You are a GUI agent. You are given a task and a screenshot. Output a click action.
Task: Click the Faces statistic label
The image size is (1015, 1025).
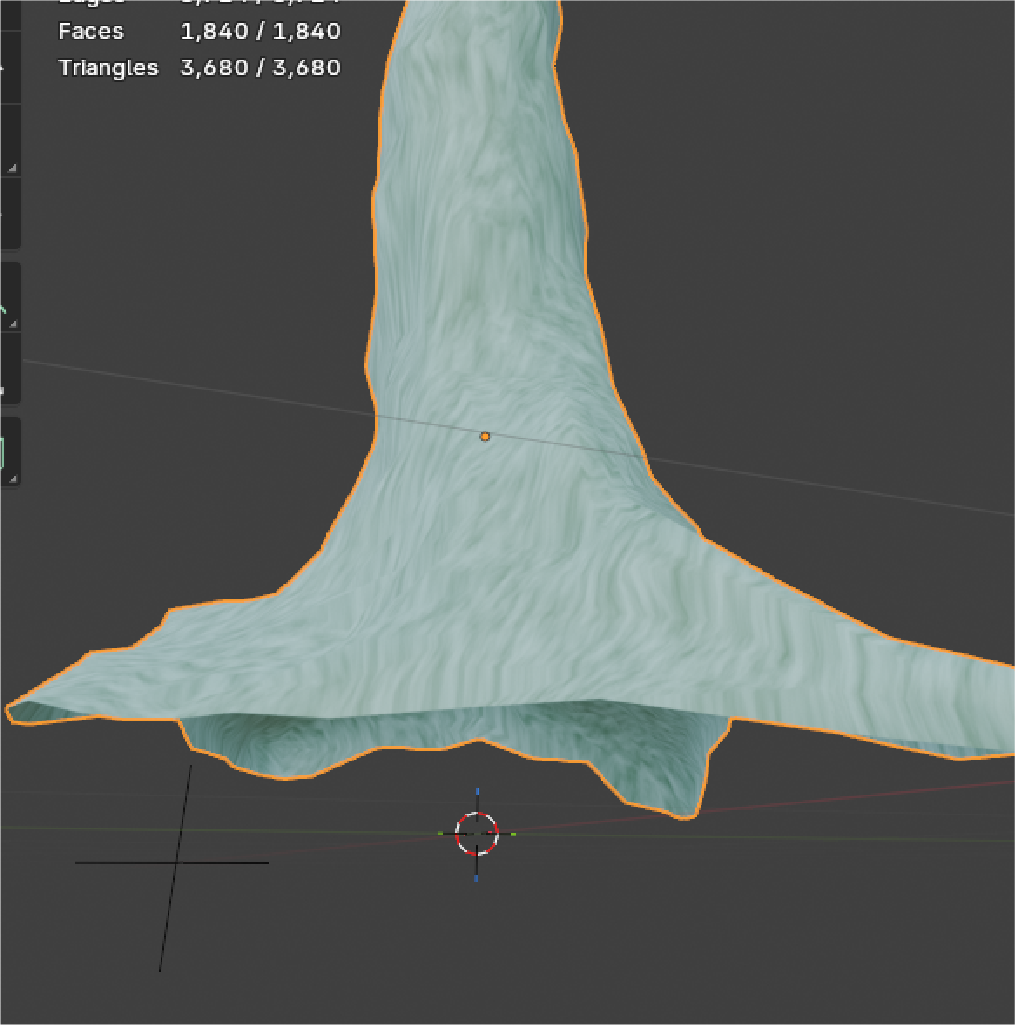pyautogui.click(x=91, y=31)
